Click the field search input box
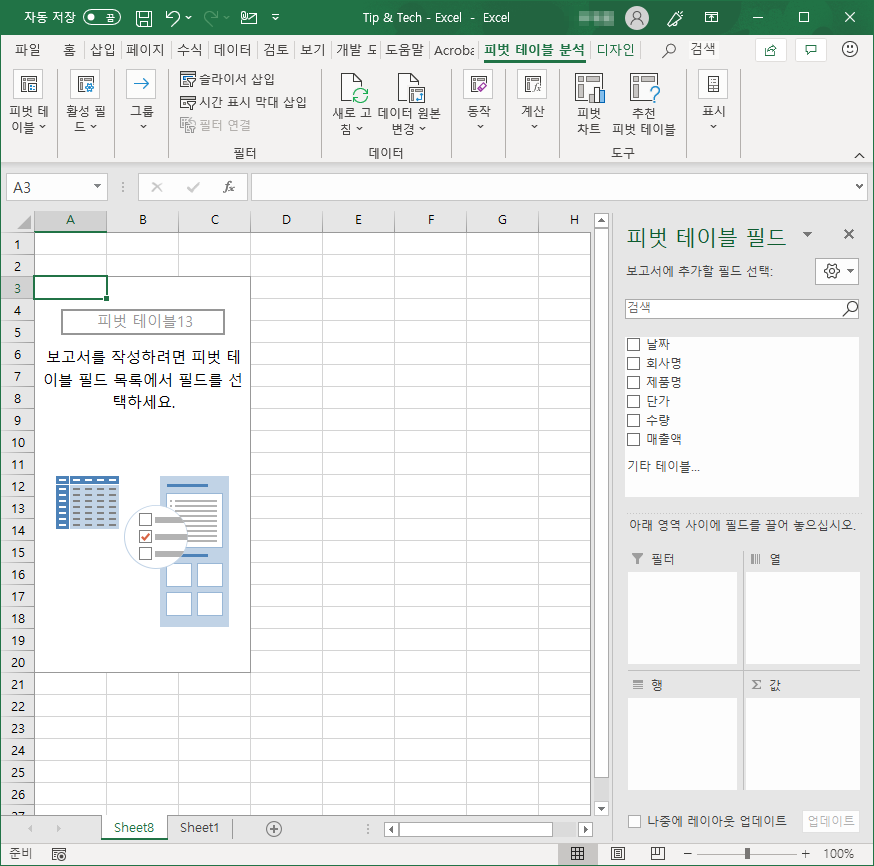The height and width of the screenshot is (866, 874). pyautogui.click(x=741, y=308)
